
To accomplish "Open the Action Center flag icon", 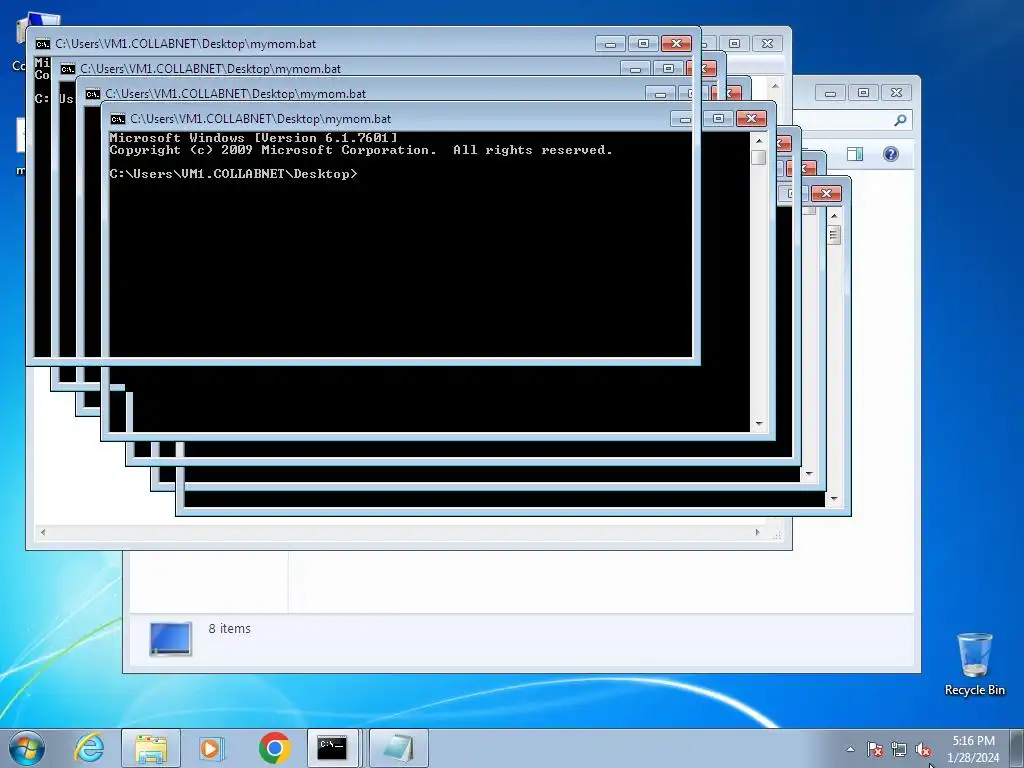I will pos(875,749).
